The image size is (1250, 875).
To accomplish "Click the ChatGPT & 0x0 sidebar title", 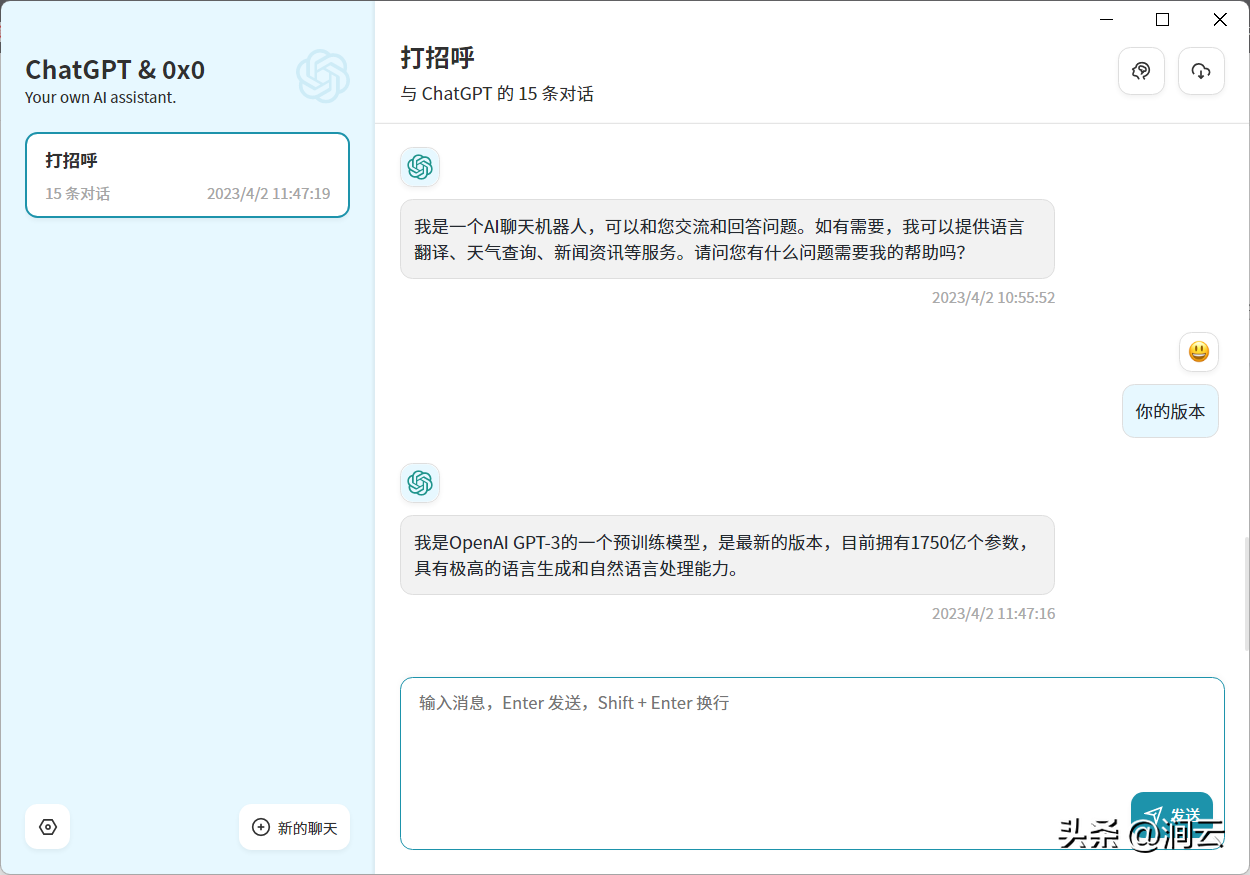I will (x=115, y=70).
